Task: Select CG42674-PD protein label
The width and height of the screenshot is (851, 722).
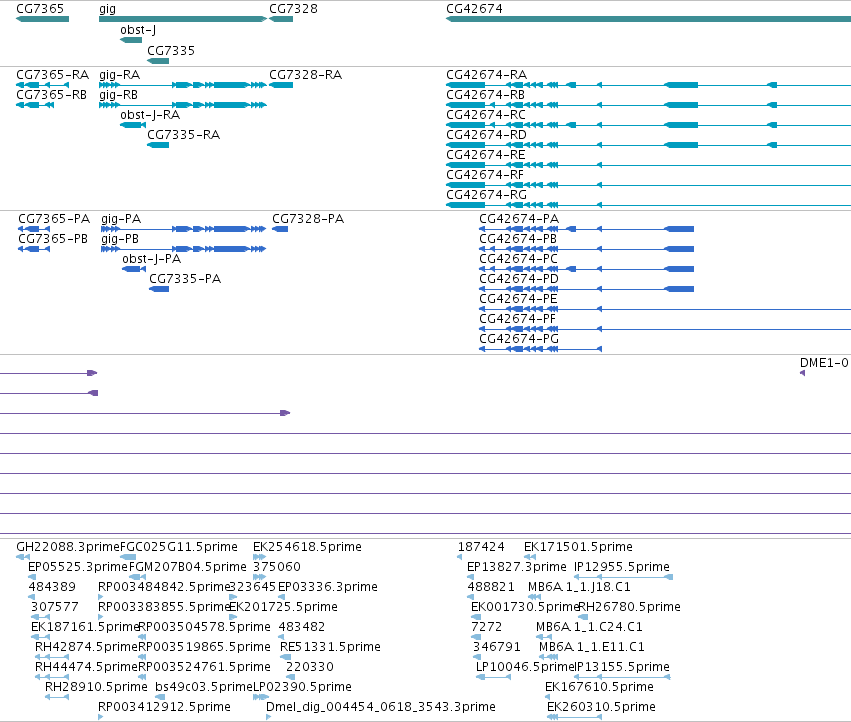Action: pos(519,279)
